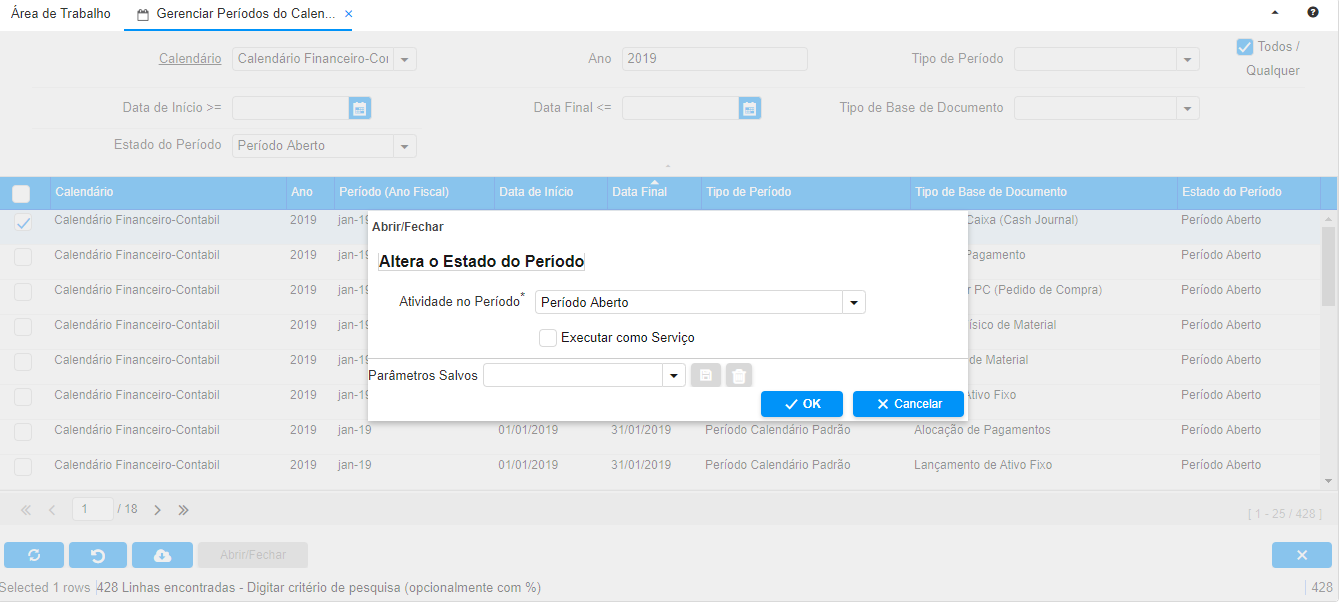Uncheck the Todos / Qualquer checkbox

[1245, 47]
